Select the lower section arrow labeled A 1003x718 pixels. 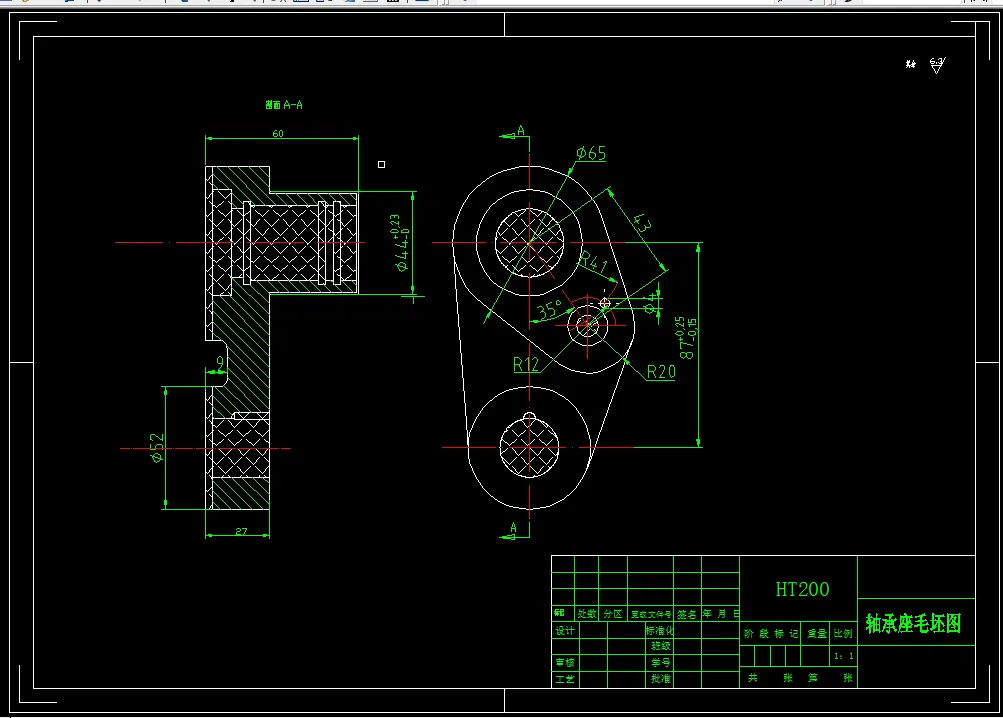click(514, 531)
